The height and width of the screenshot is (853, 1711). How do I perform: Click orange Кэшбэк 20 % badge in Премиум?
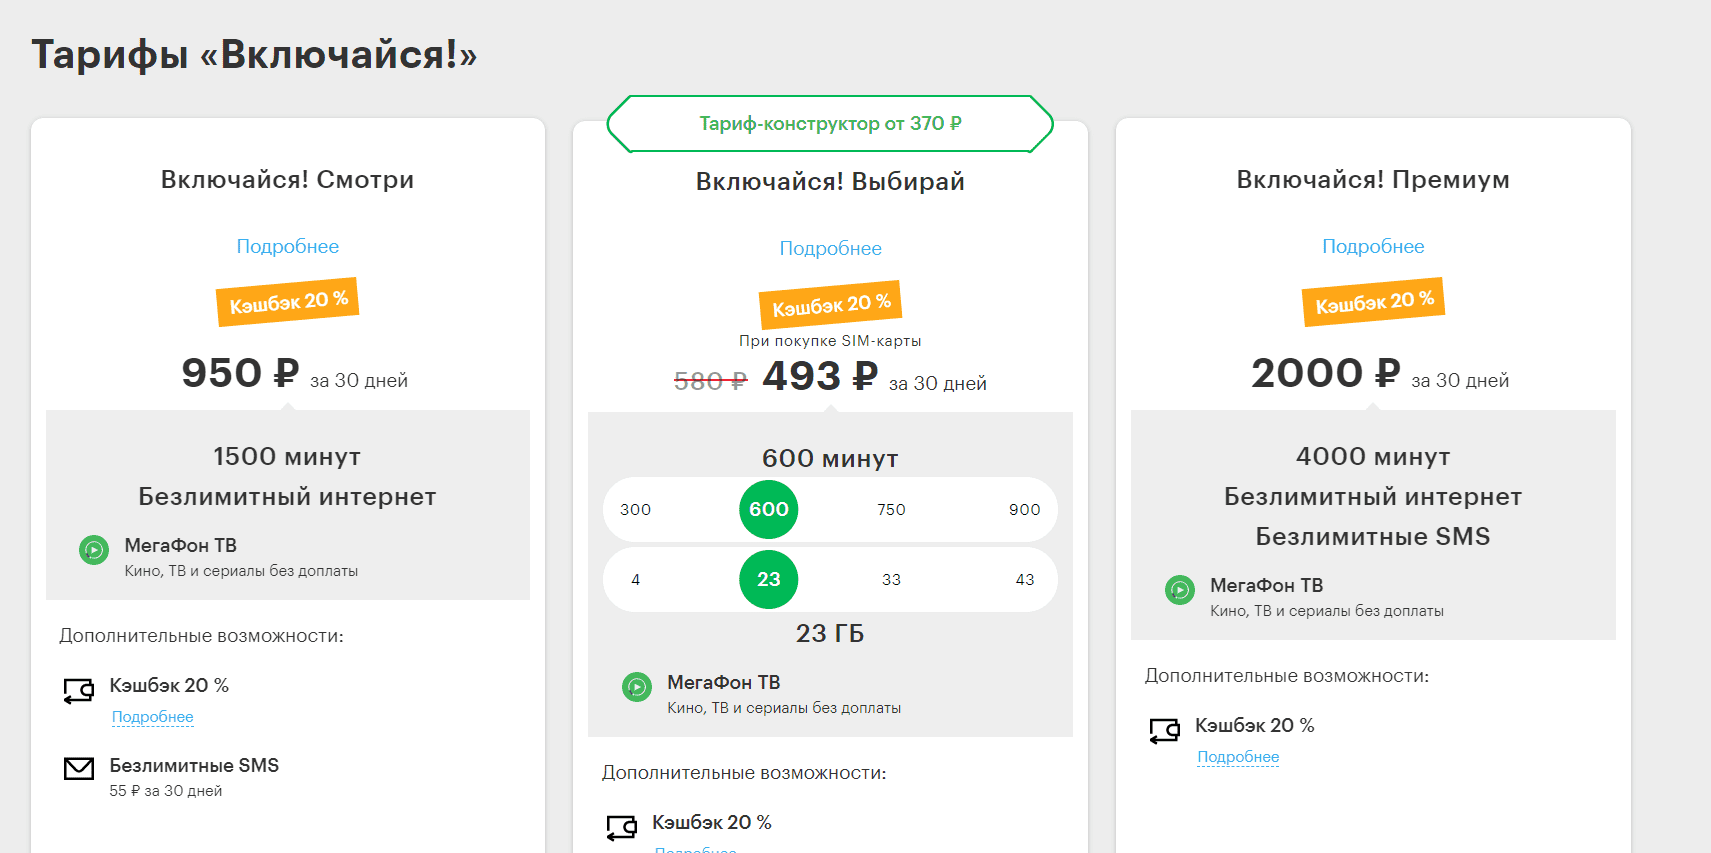pos(1373,301)
